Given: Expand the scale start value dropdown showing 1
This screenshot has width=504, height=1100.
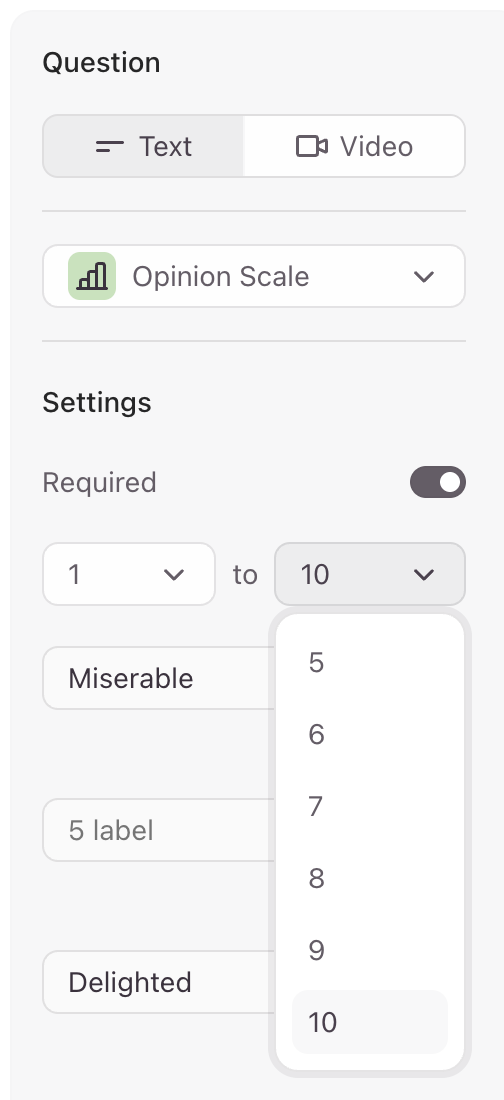Looking at the screenshot, I should point(129,574).
